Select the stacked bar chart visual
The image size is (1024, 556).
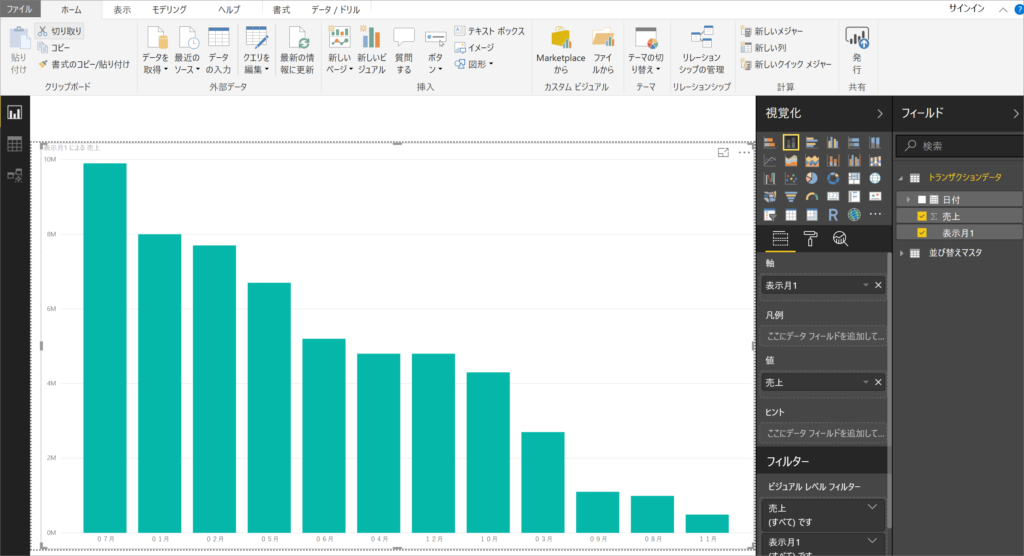click(769, 142)
